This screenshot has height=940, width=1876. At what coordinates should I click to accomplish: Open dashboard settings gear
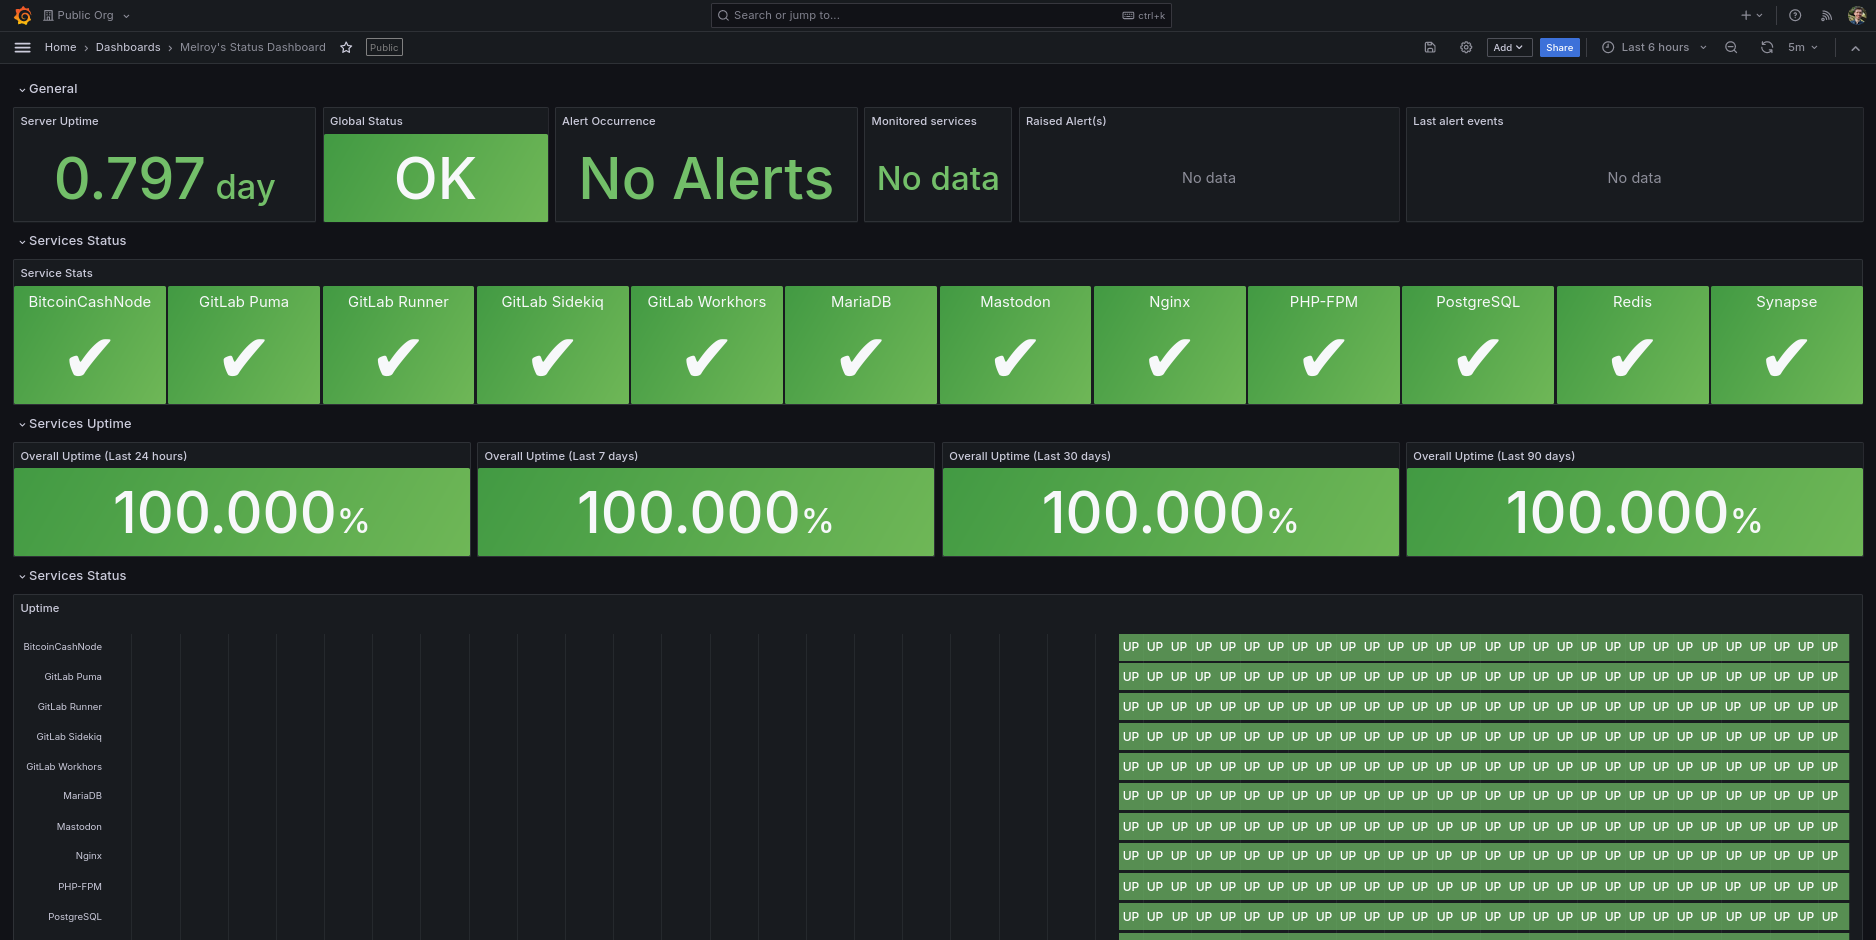tap(1466, 47)
